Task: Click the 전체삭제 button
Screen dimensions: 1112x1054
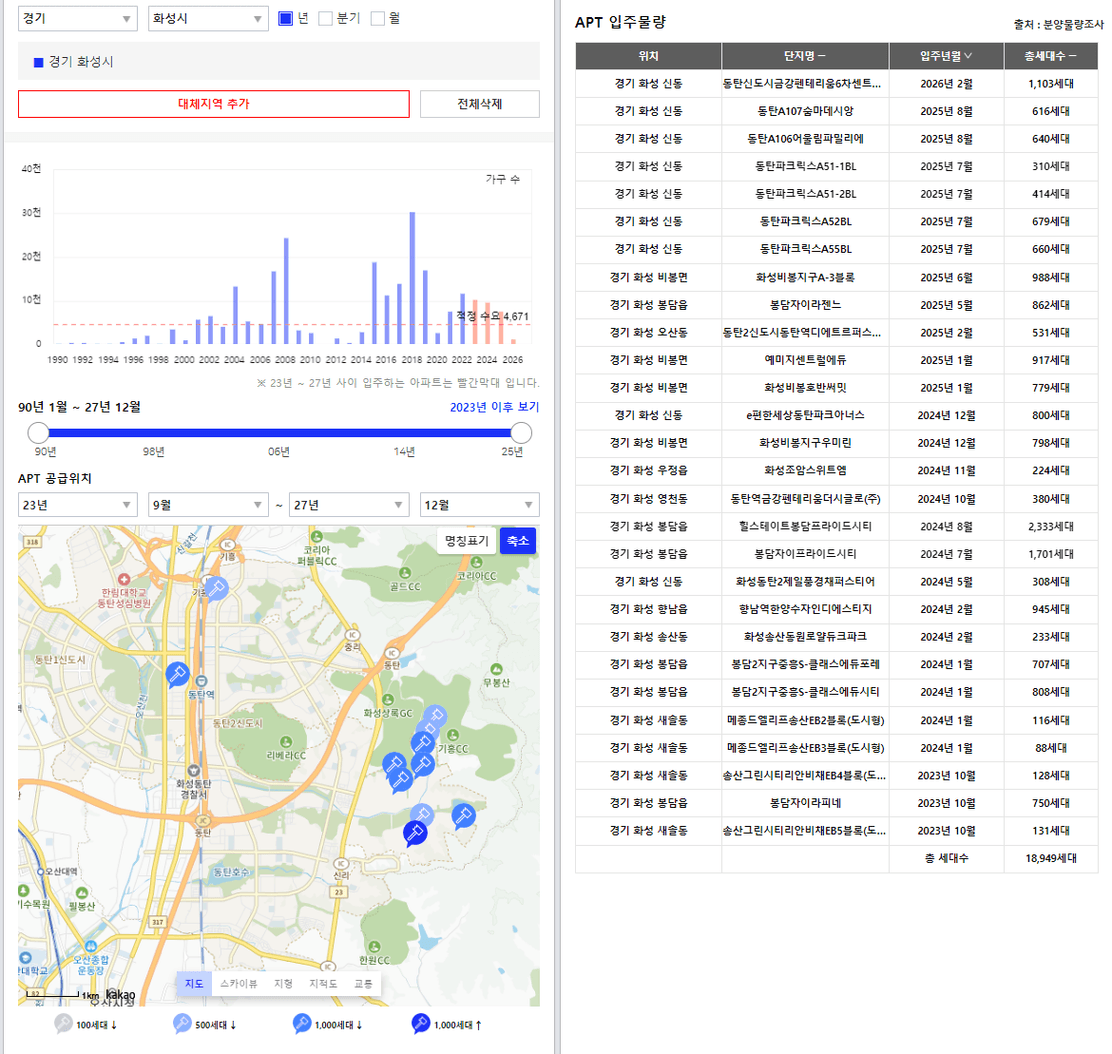Action: tap(479, 104)
